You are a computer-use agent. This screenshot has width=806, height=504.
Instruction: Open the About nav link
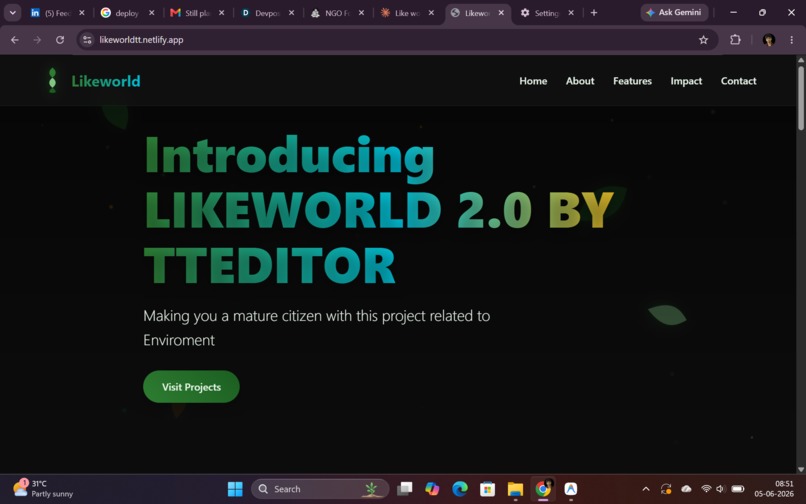click(x=580, y=81)
